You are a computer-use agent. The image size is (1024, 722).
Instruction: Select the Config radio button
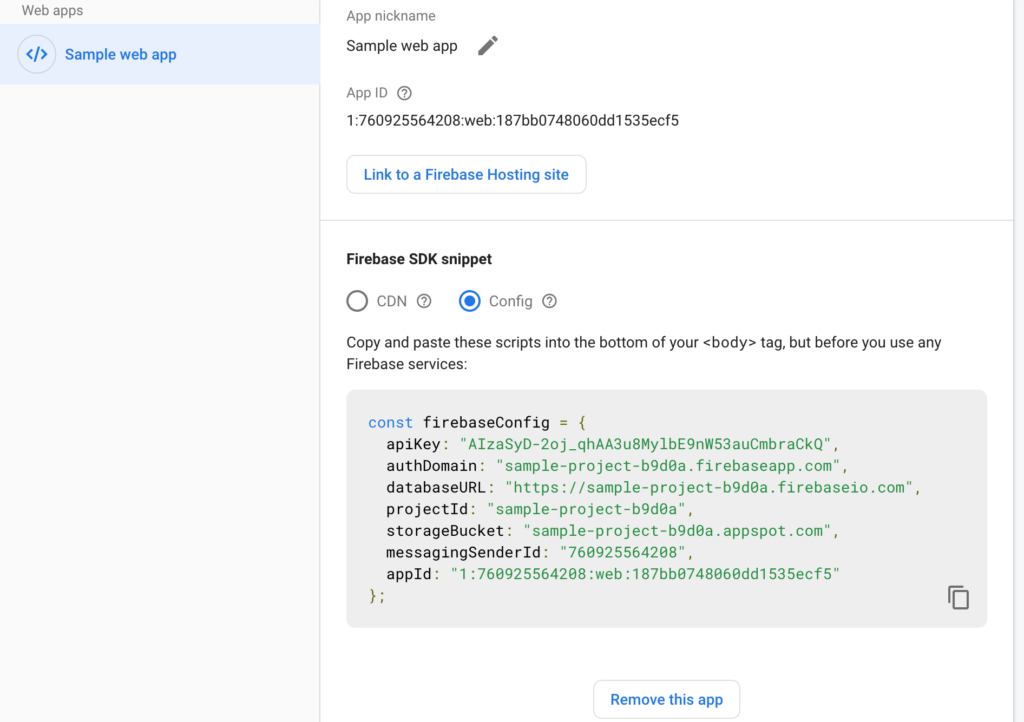tap(470, 301)
